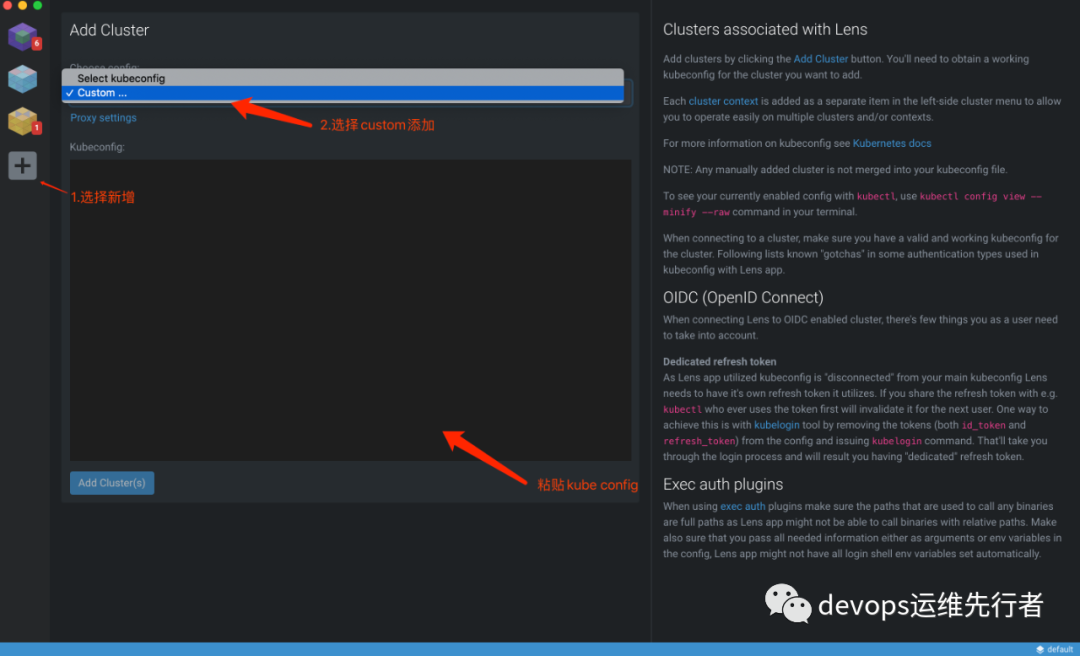Click the red macOS close window button
The width and height of the screenshot is (1080, 656).
coord(7,6)
